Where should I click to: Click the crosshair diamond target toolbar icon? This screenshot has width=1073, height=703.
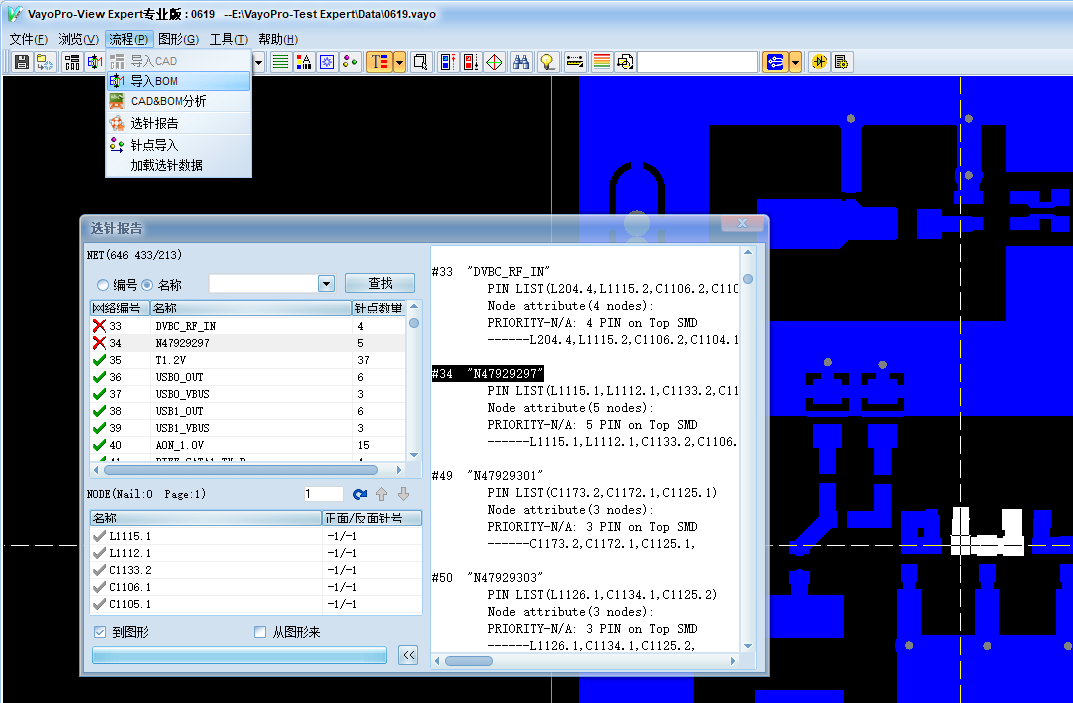pos(494,62)
